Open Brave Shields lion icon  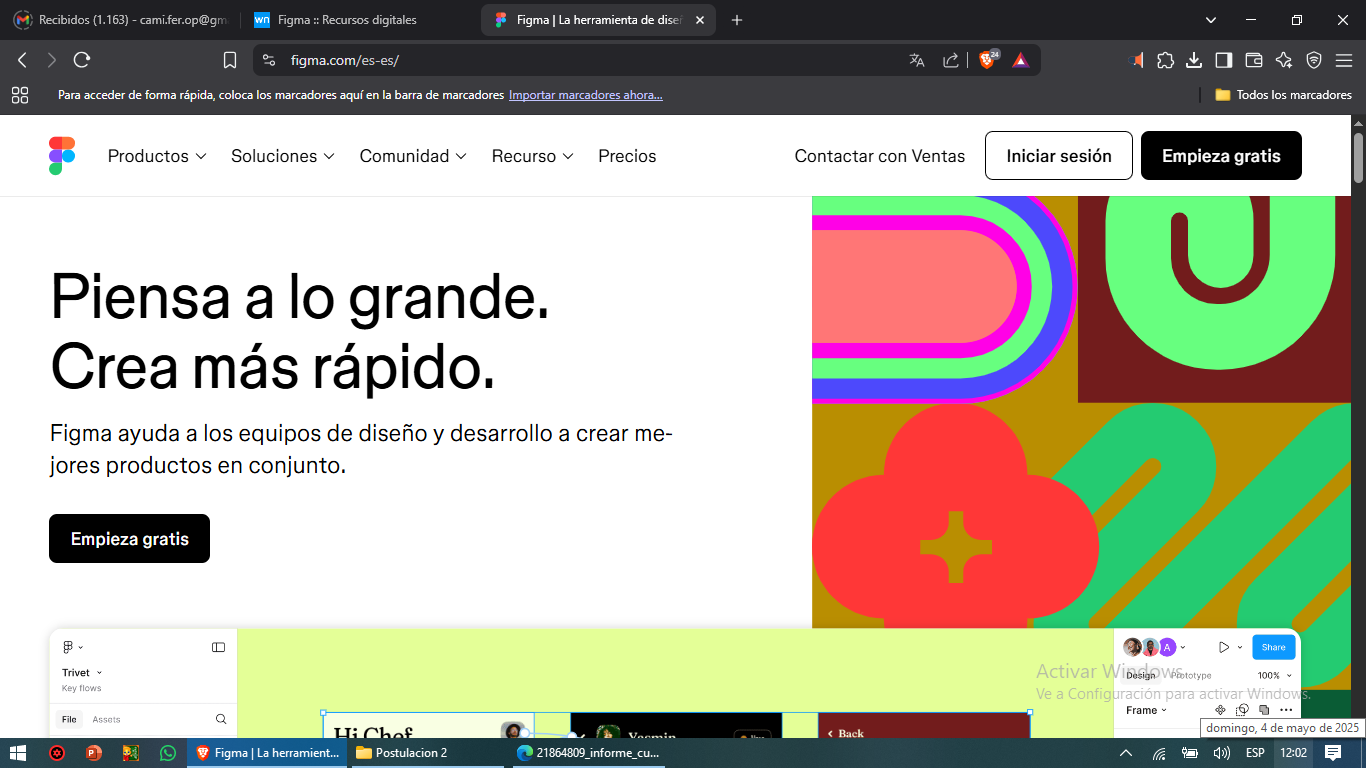click(x=988, y=60)
